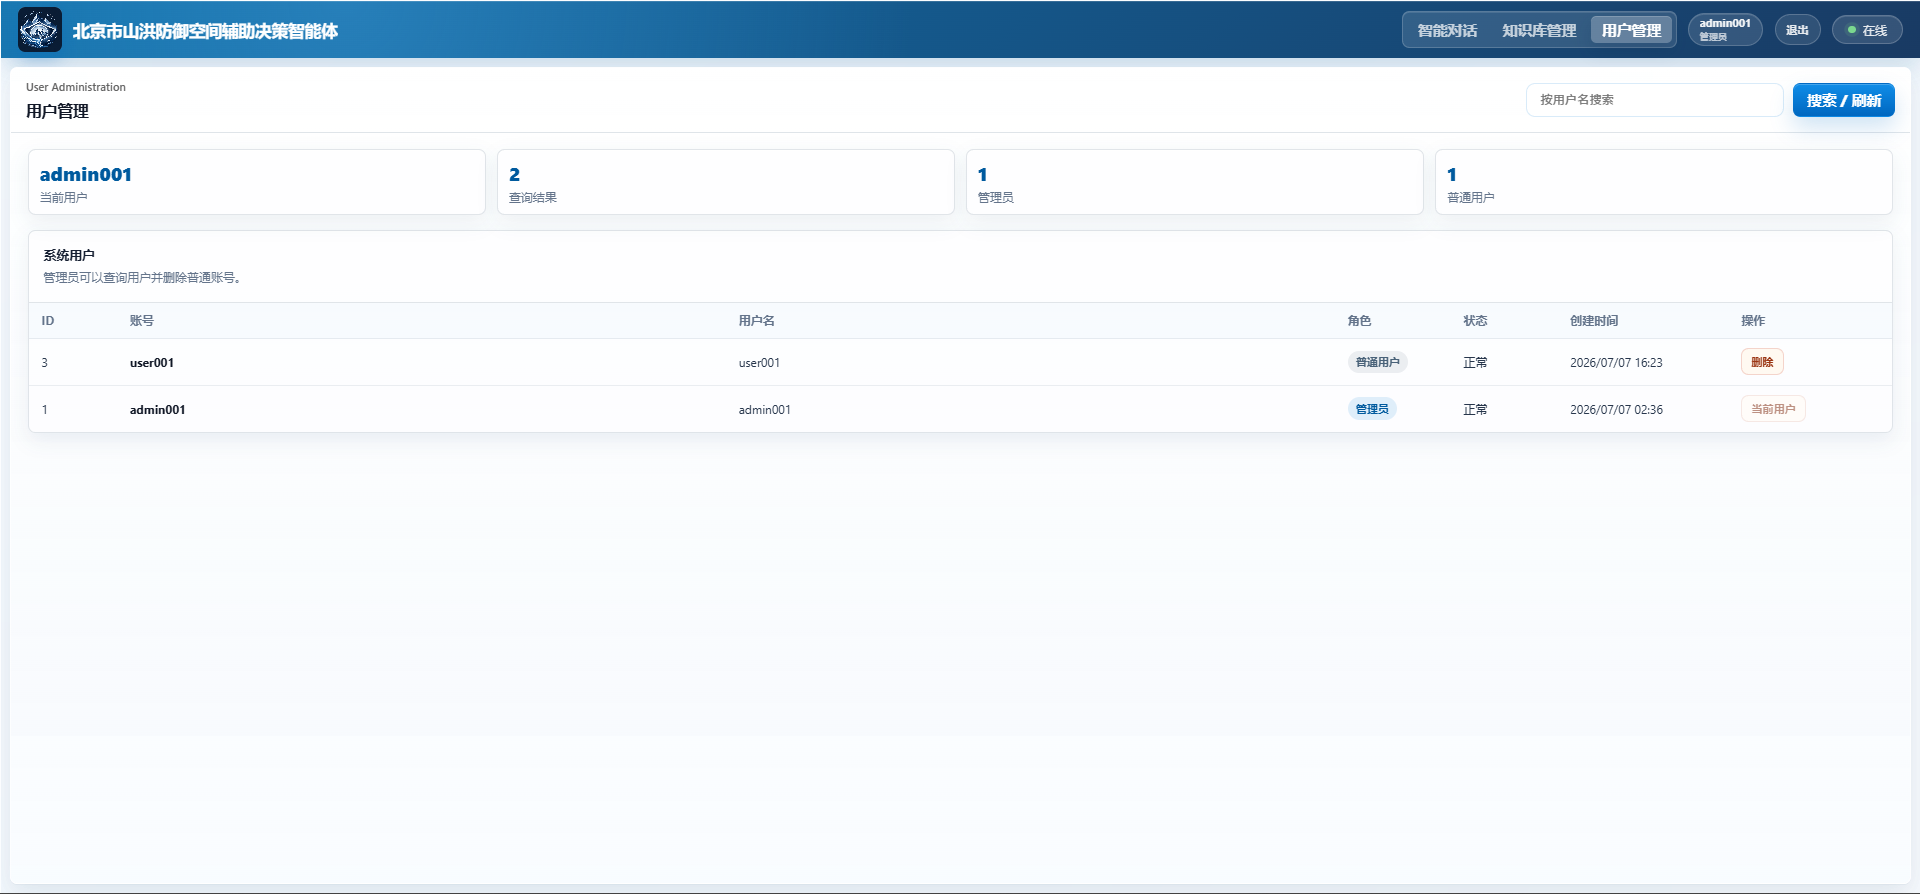Viewport: 1920px width, 894px height.
Task: Click the 创建时间 column header
Action: pyautogui.click(x=1594, y=321)
